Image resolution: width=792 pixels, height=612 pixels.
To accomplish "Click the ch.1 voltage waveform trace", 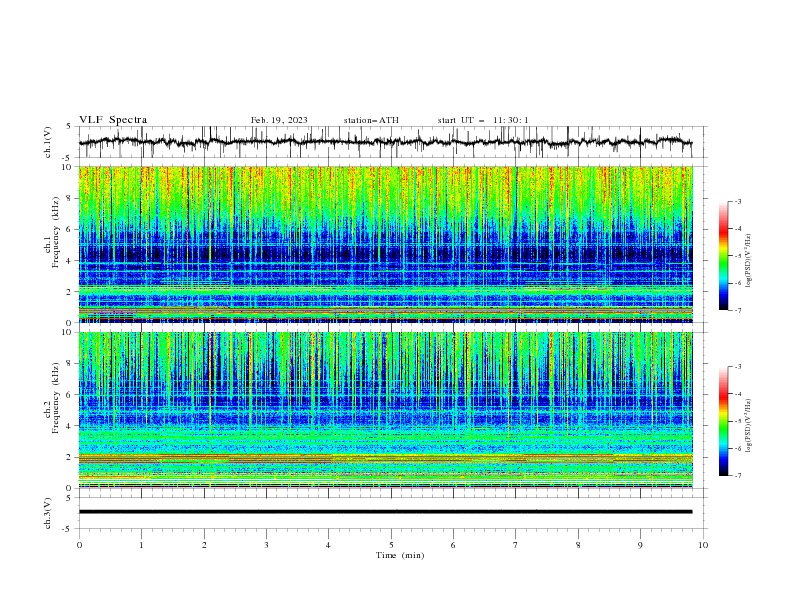I will pyautogui.click(x=385, y=142).
